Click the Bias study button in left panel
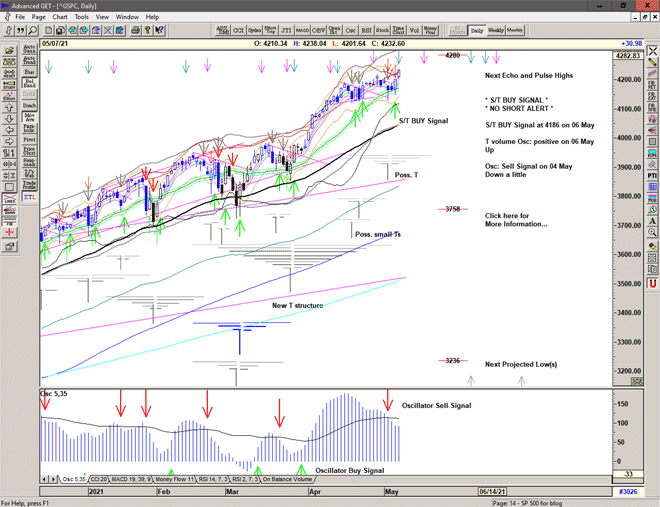Viewport: 660px width, 507px height. click(29, 71)
